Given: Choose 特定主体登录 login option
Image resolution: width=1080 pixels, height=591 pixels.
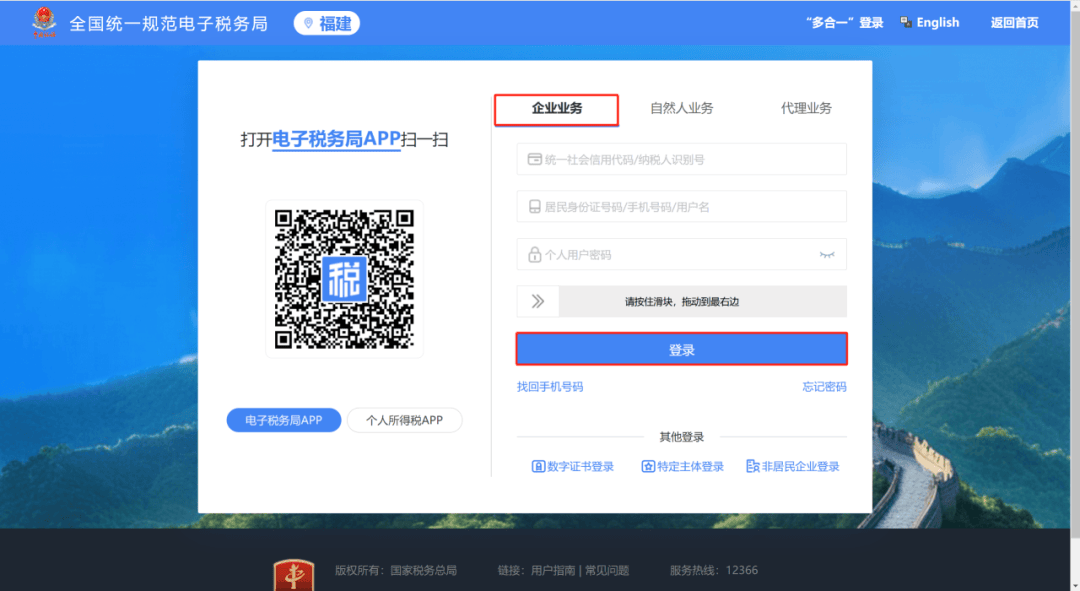Looking at the screenshot, I should (x=683, y=466).
